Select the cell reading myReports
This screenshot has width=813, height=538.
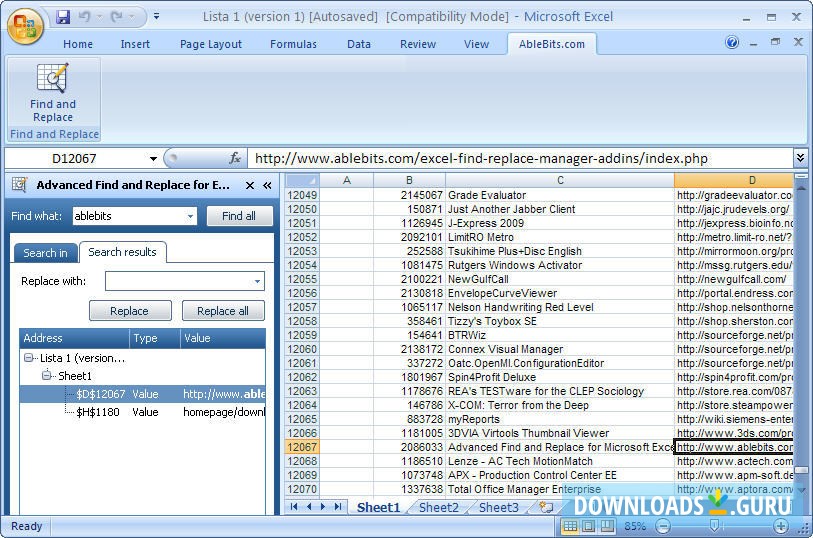560,419
